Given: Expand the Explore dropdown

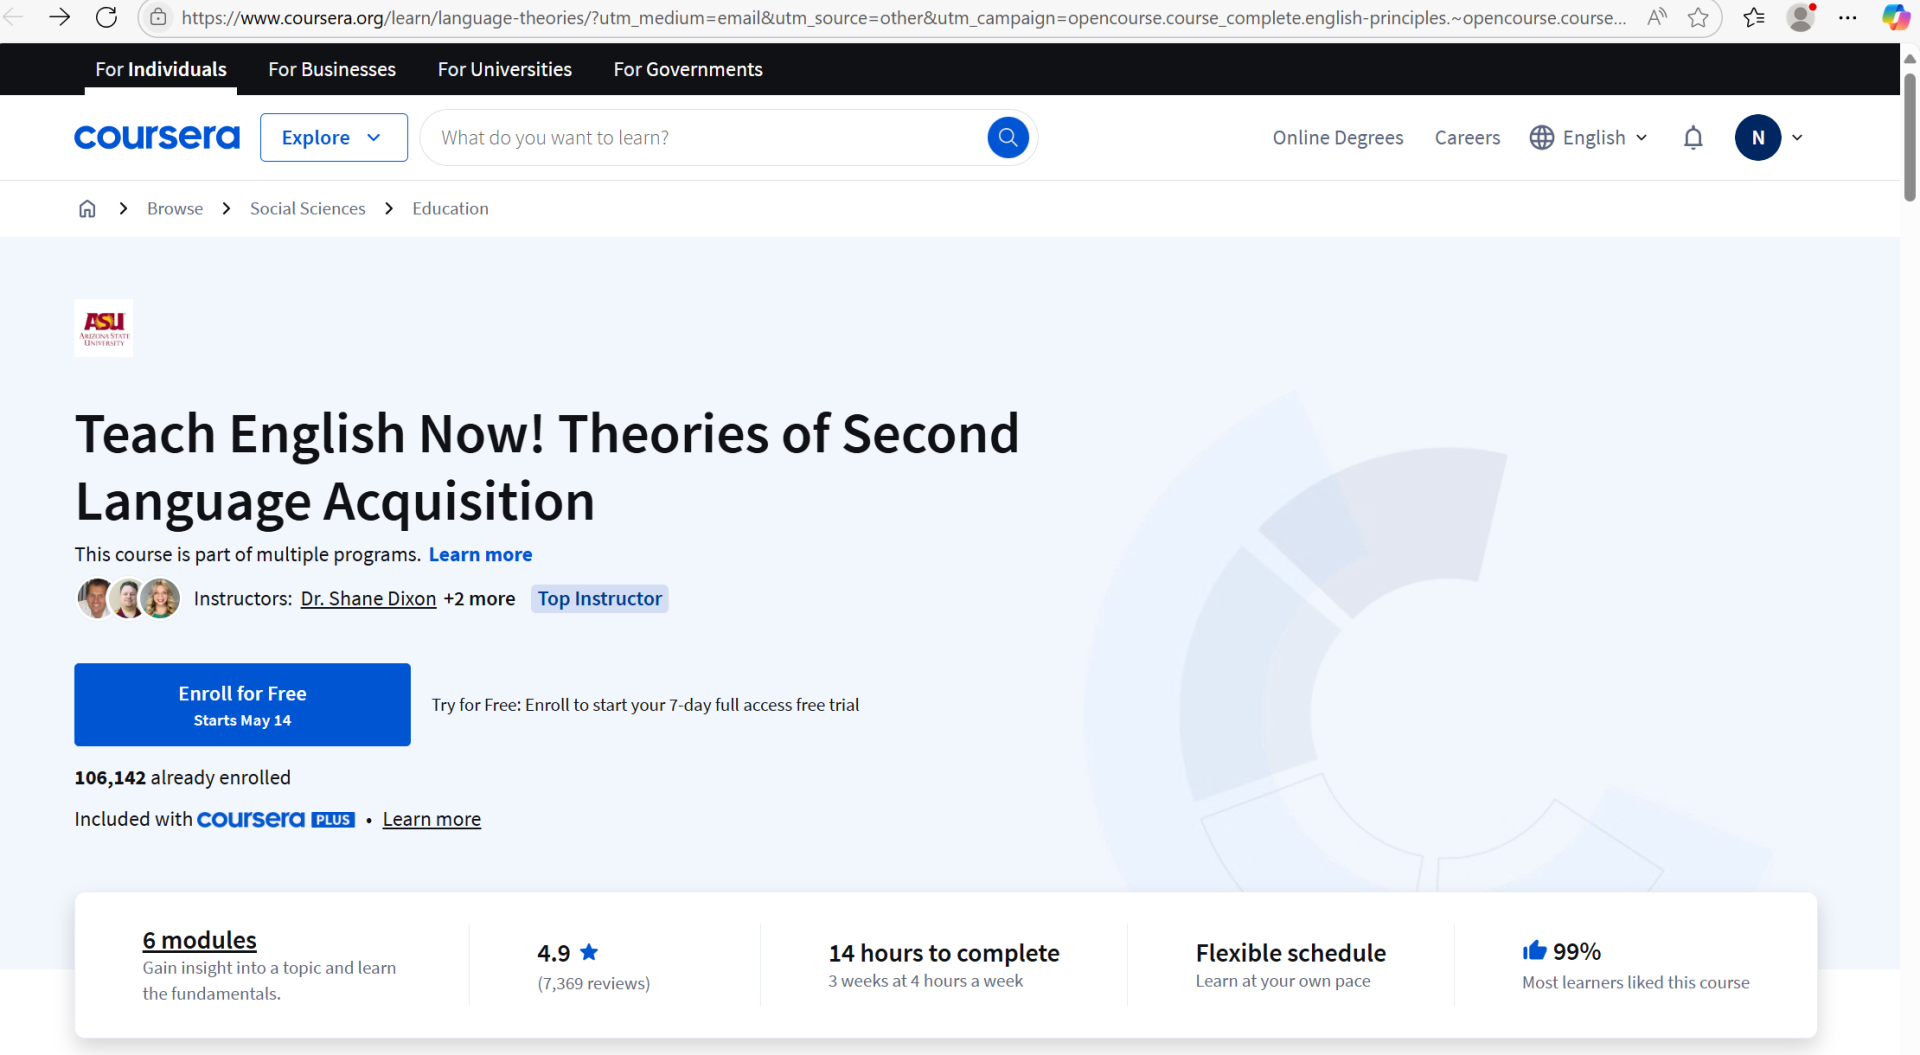Looking at the screenshot, I should [333, 138].
